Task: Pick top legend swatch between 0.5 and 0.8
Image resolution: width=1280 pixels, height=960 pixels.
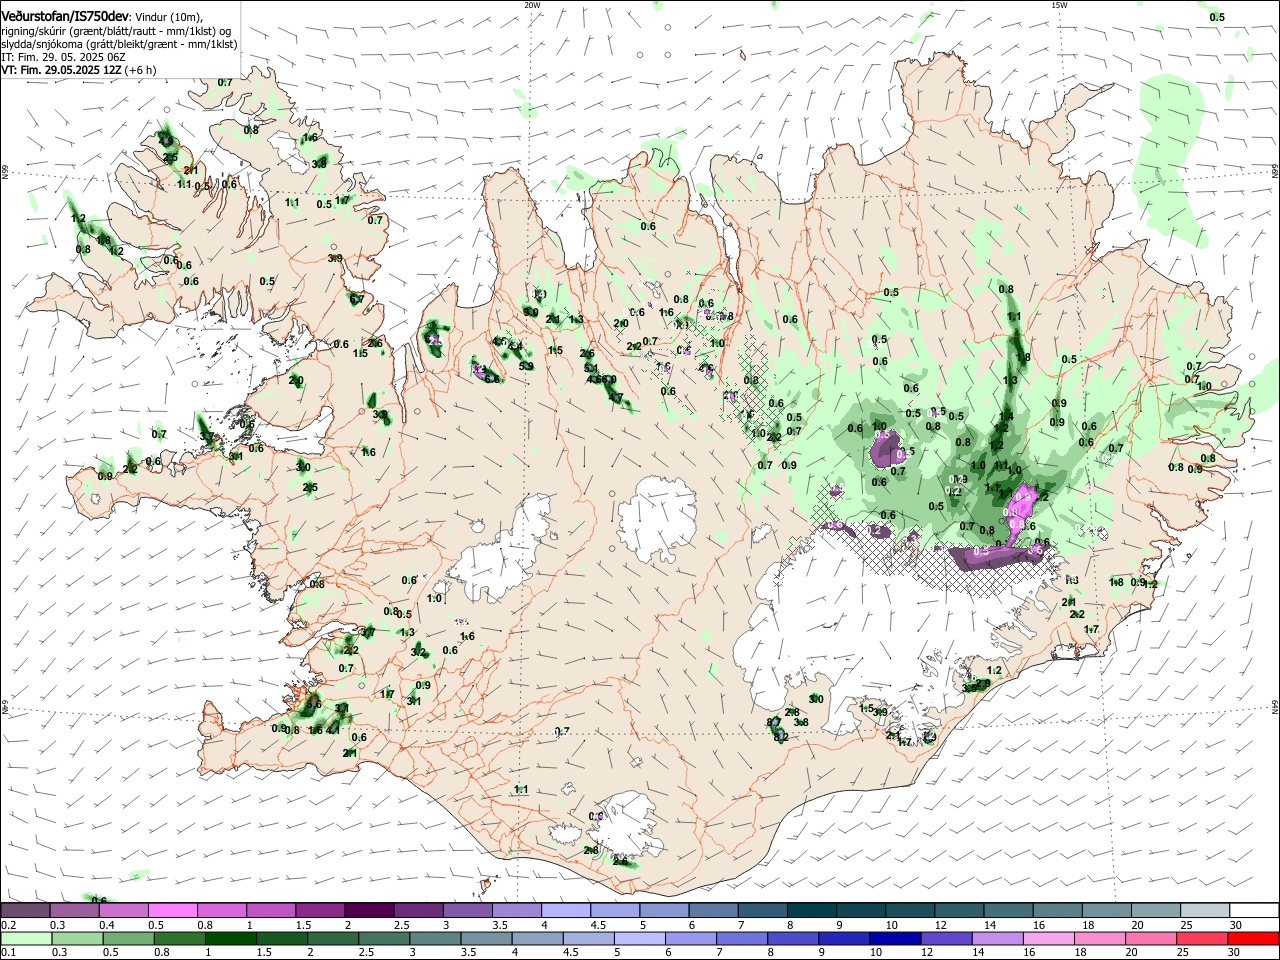Action: pos(172,911)
